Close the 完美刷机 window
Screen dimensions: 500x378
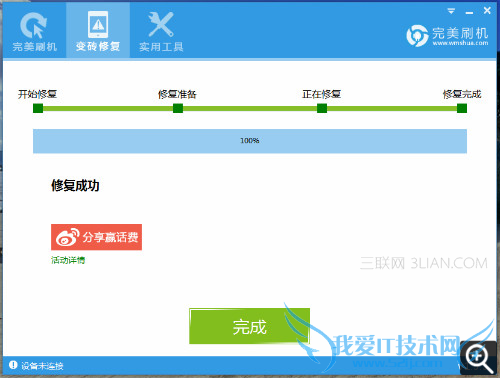(x=487, y=11)
